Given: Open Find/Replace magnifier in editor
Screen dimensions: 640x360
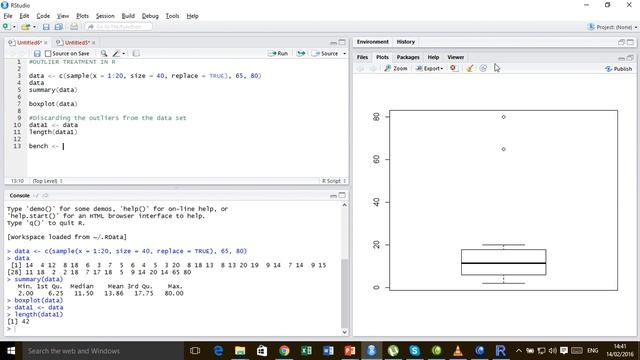Looking at the screenshot, I should tap(104, 53).
